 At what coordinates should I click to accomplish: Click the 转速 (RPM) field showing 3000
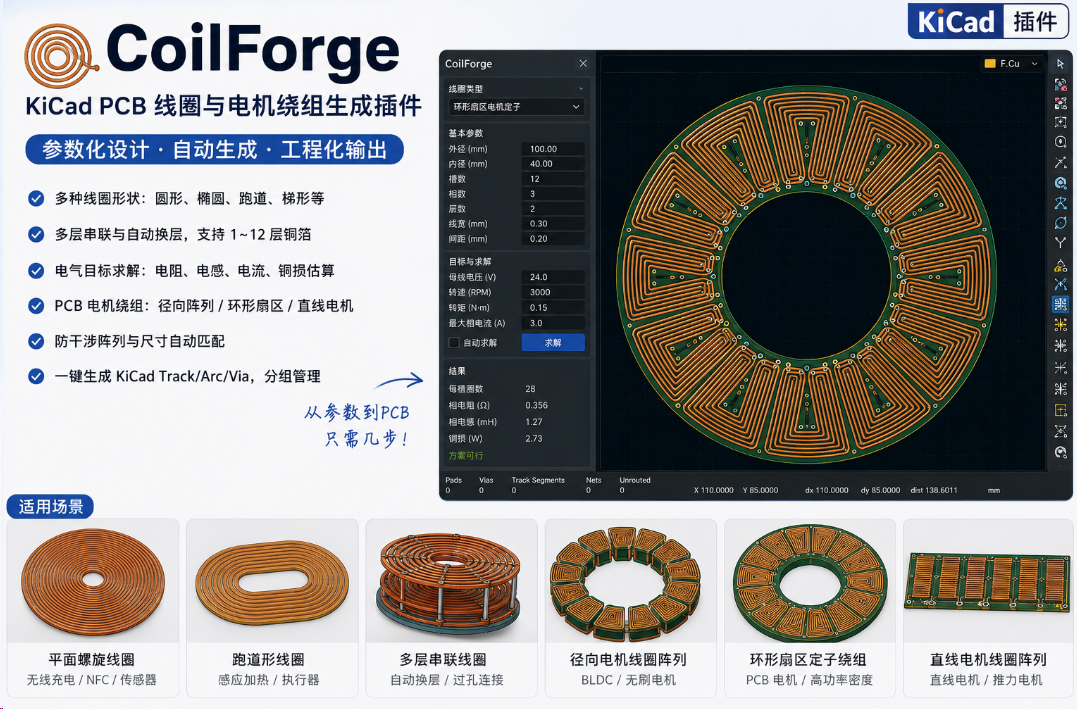click(553, 292)
